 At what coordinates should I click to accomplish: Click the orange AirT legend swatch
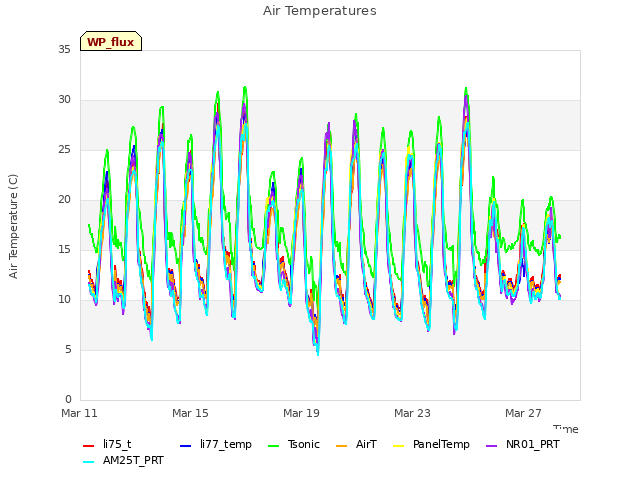click(x=341, y=446)
